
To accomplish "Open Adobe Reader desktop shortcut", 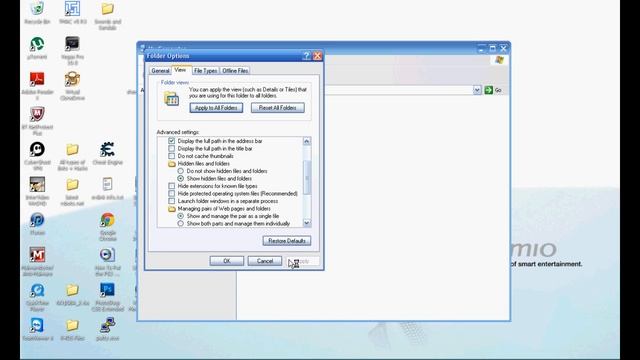I will [x=37, y=79].
